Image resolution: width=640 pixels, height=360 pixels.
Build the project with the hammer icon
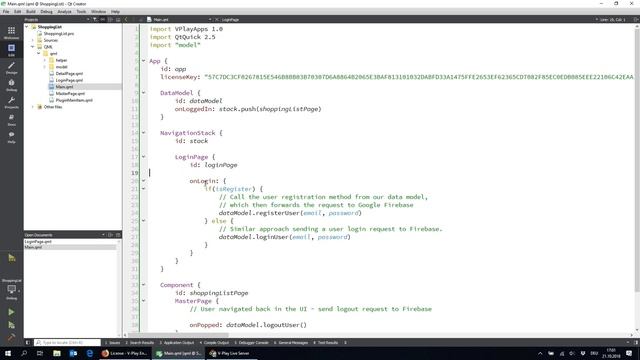coord(11,337)
